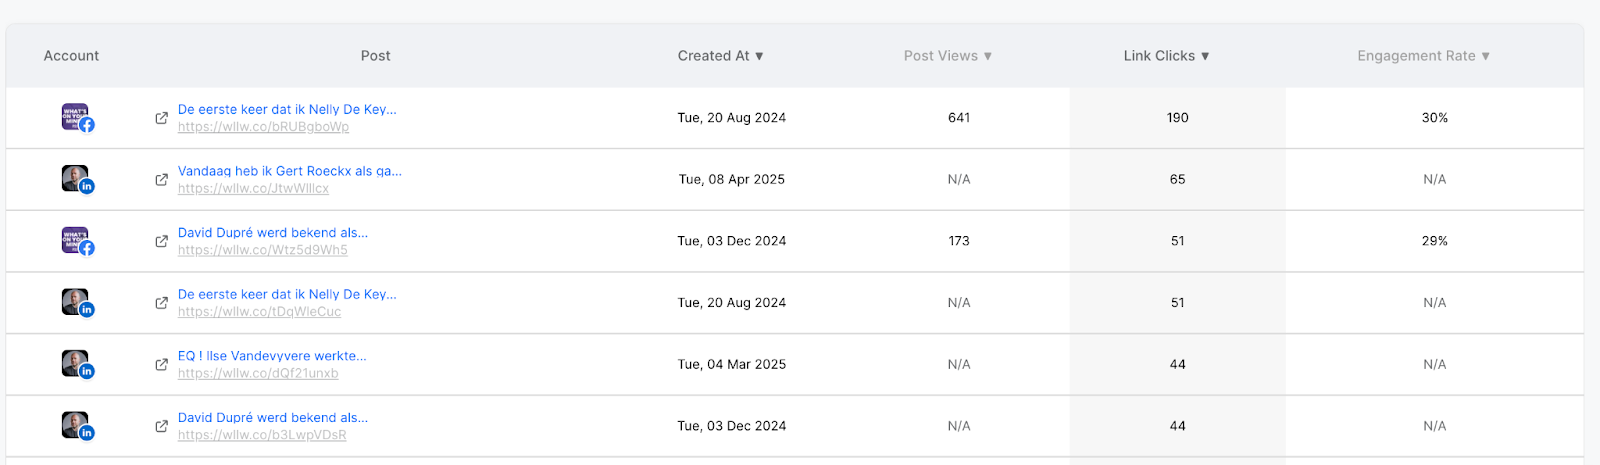
Task: Sort table by Link Clicks column
Action: point(1166,56)
